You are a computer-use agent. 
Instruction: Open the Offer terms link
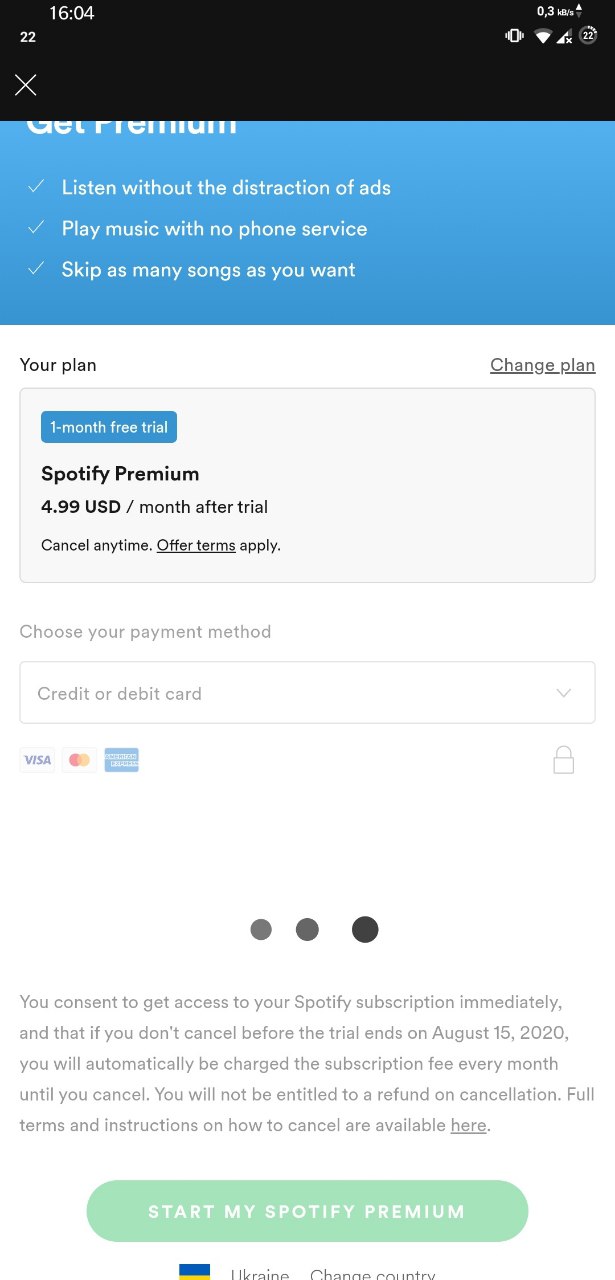[x=196, y=546]
